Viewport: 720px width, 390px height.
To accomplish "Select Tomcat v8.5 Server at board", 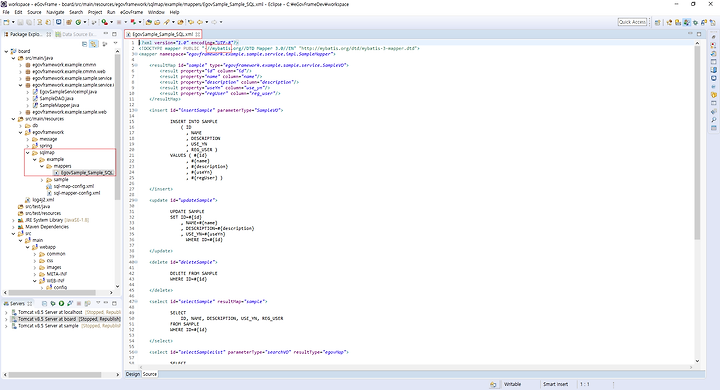I will (x=66, y=319).
